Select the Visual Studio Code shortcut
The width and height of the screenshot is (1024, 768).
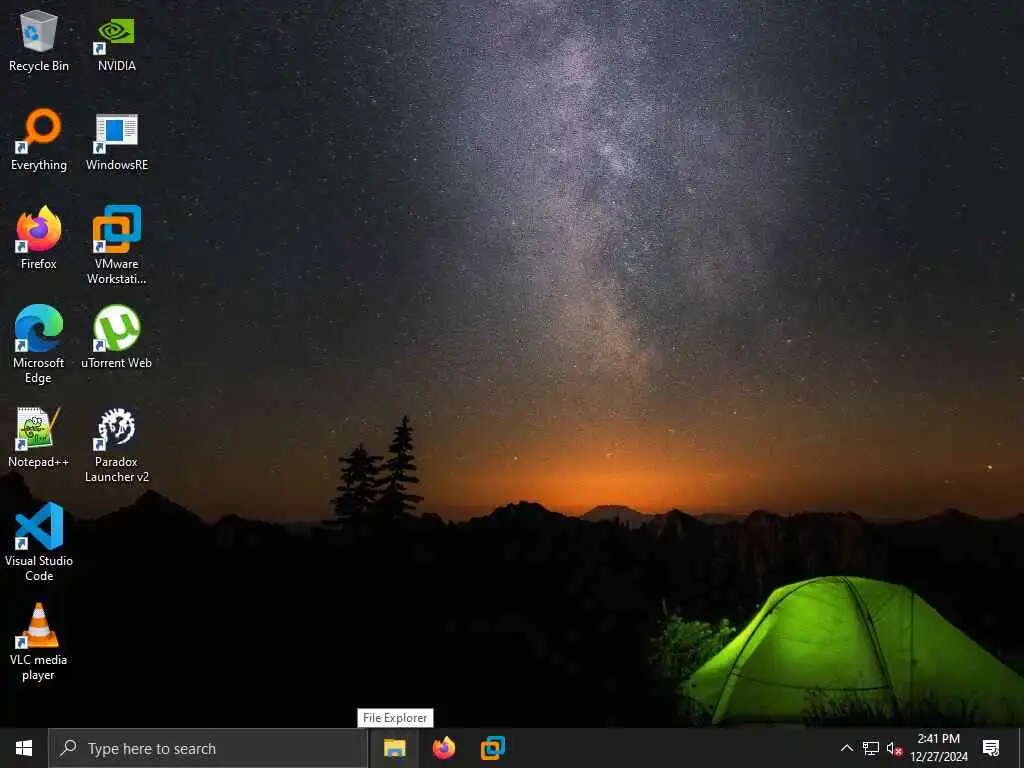39,542
